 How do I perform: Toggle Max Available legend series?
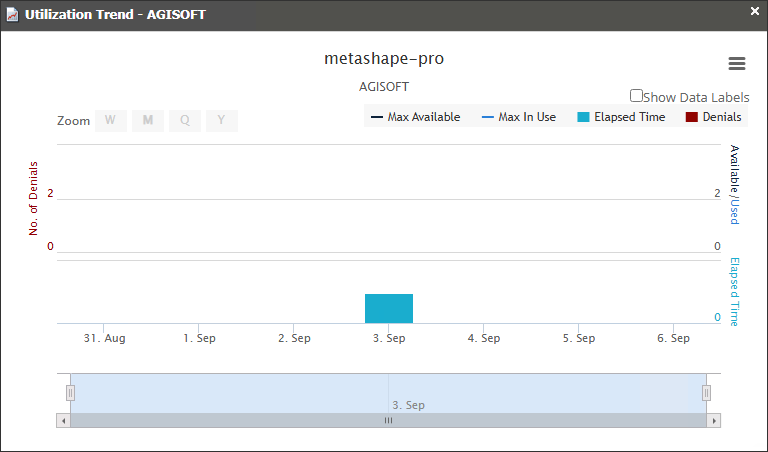click(415, 117)
